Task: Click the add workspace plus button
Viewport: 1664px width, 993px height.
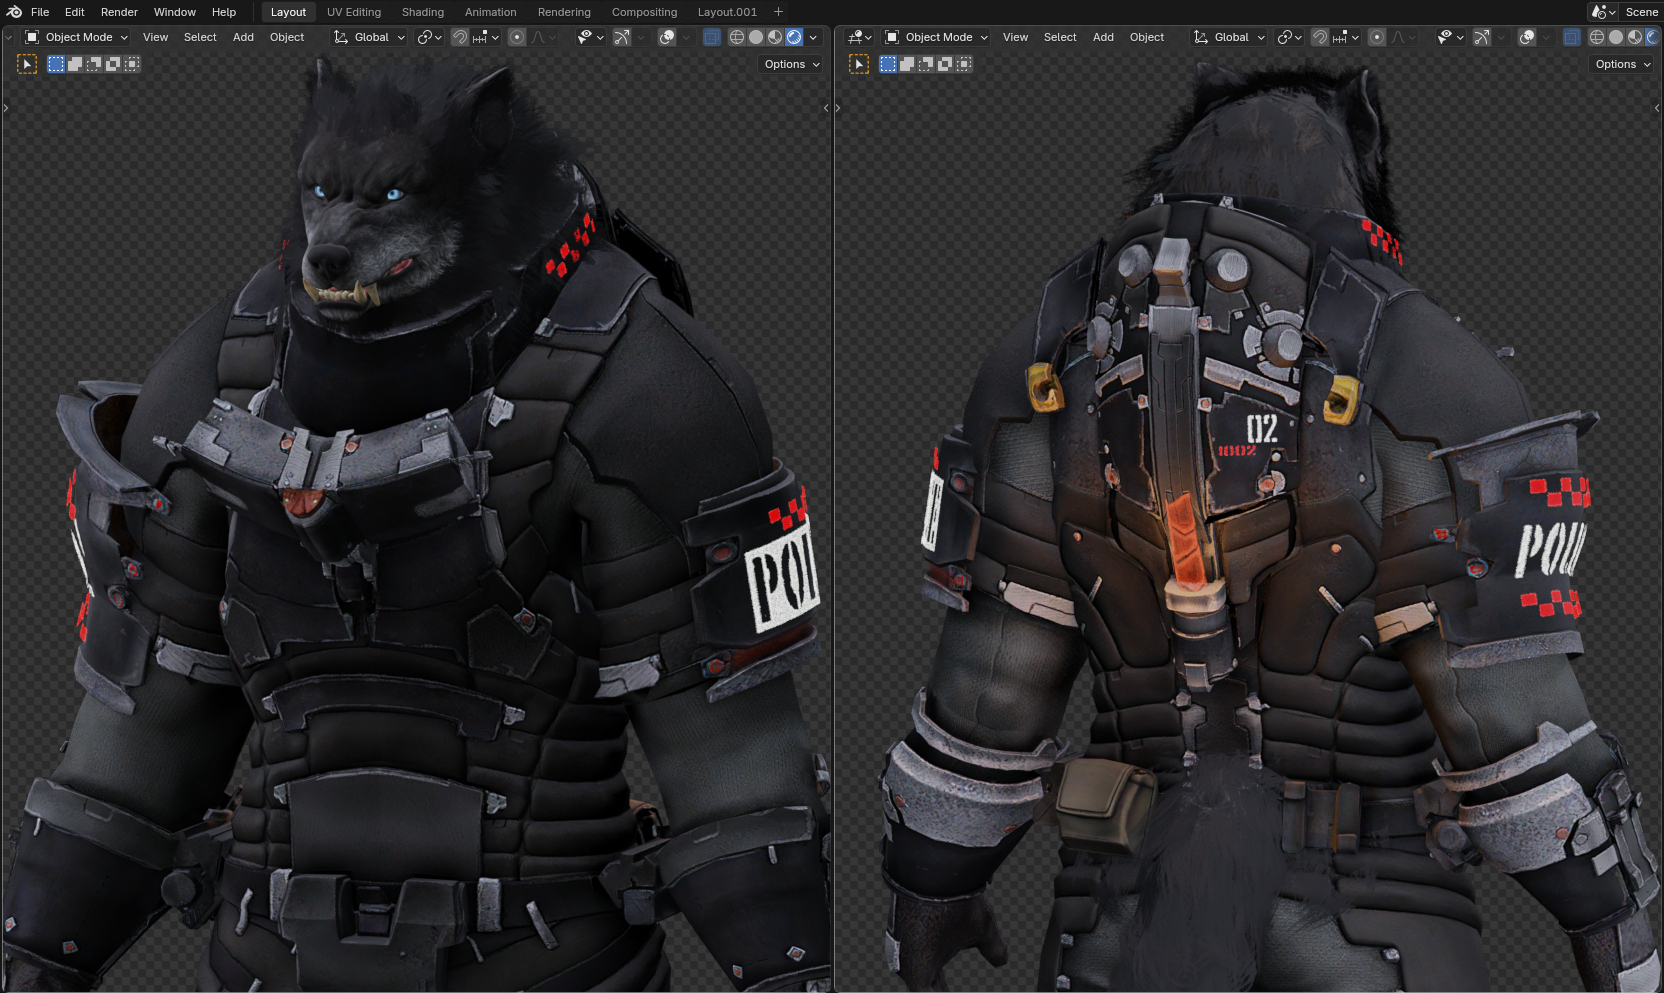Action: tap(778, 12)
